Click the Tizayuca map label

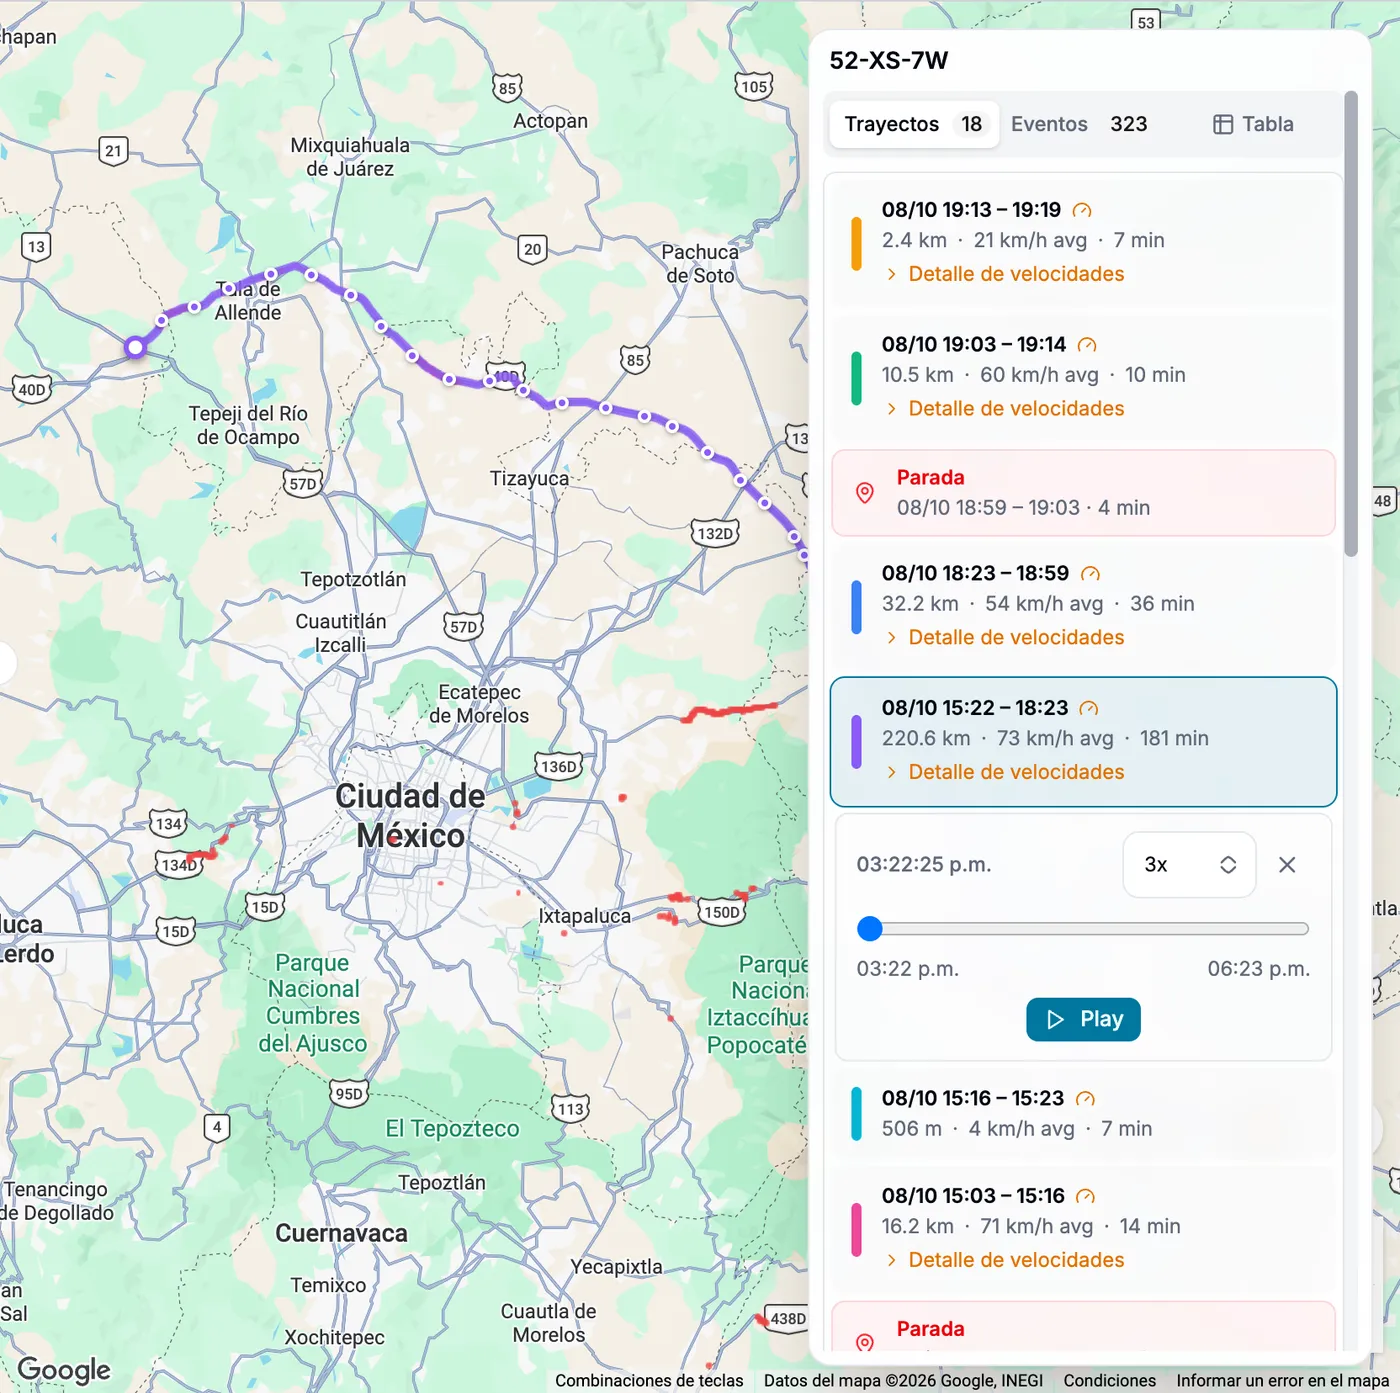coord(529,479)
